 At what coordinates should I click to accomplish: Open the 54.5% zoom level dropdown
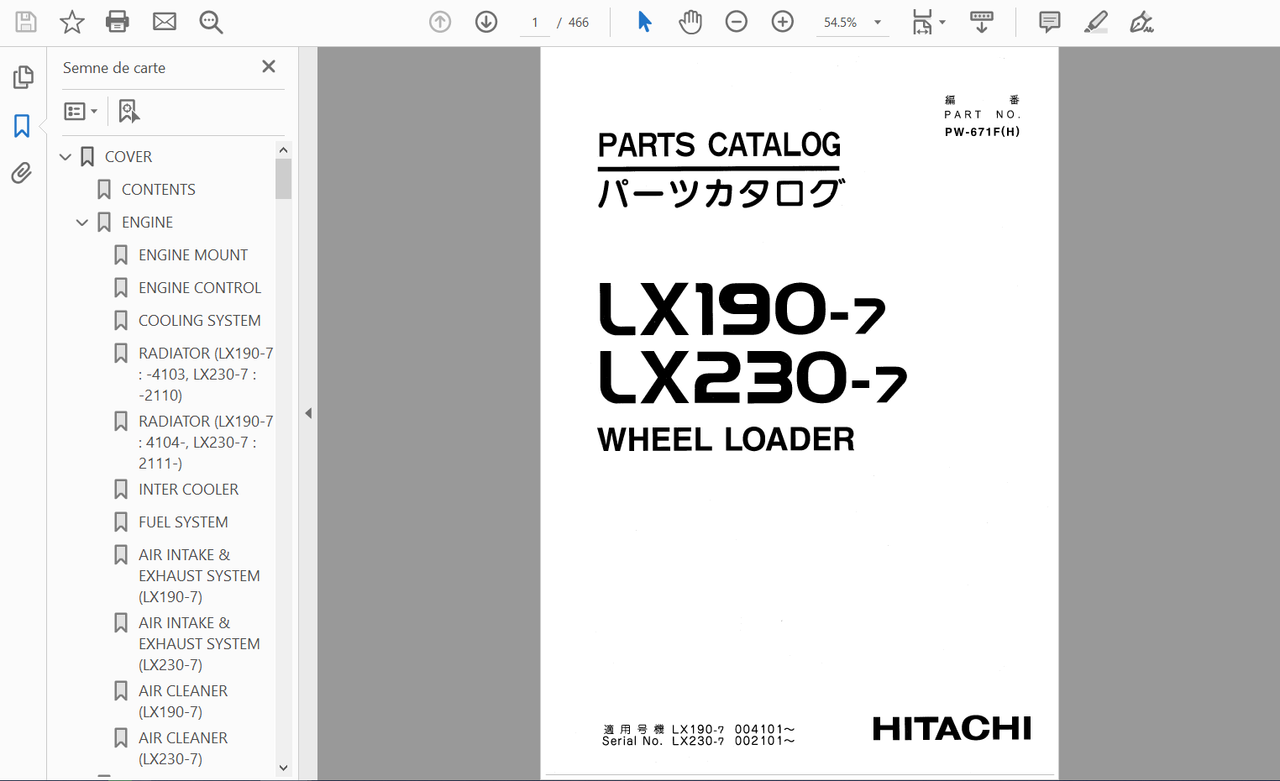coord(852,22)
